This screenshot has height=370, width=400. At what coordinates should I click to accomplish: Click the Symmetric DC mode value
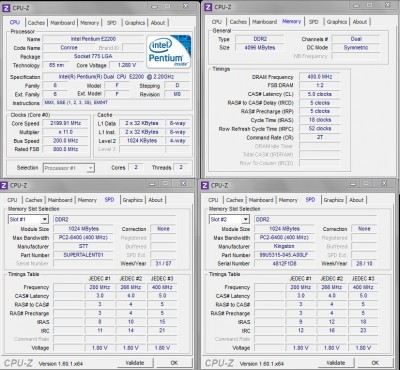point(356,48)
